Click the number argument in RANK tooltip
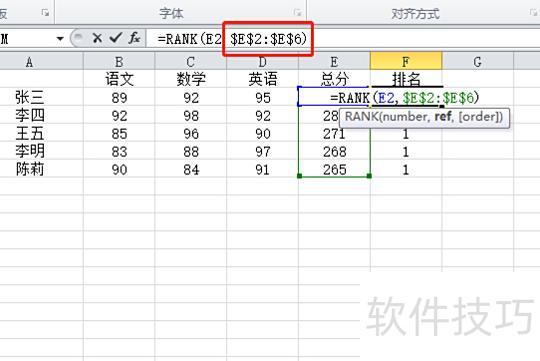The height and width of the screenshot is (361, 540). click(x=405, y=117)
